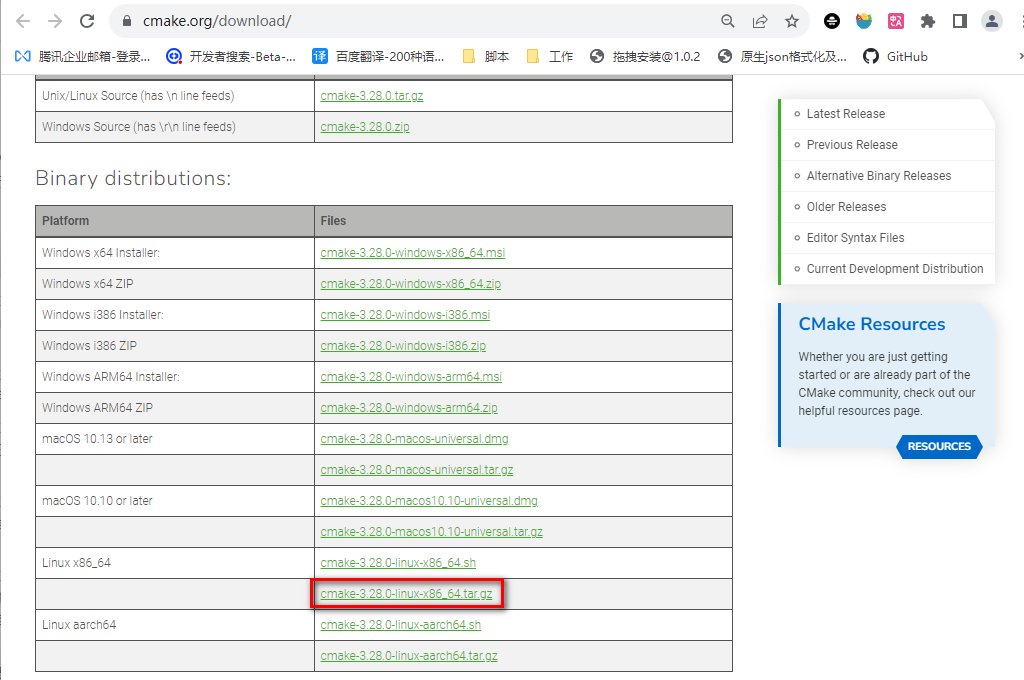The image size is (1024, 680).
Task: Download cmake-3.28.0-macos-universal.tar.gz
Action: coord(417,470)
